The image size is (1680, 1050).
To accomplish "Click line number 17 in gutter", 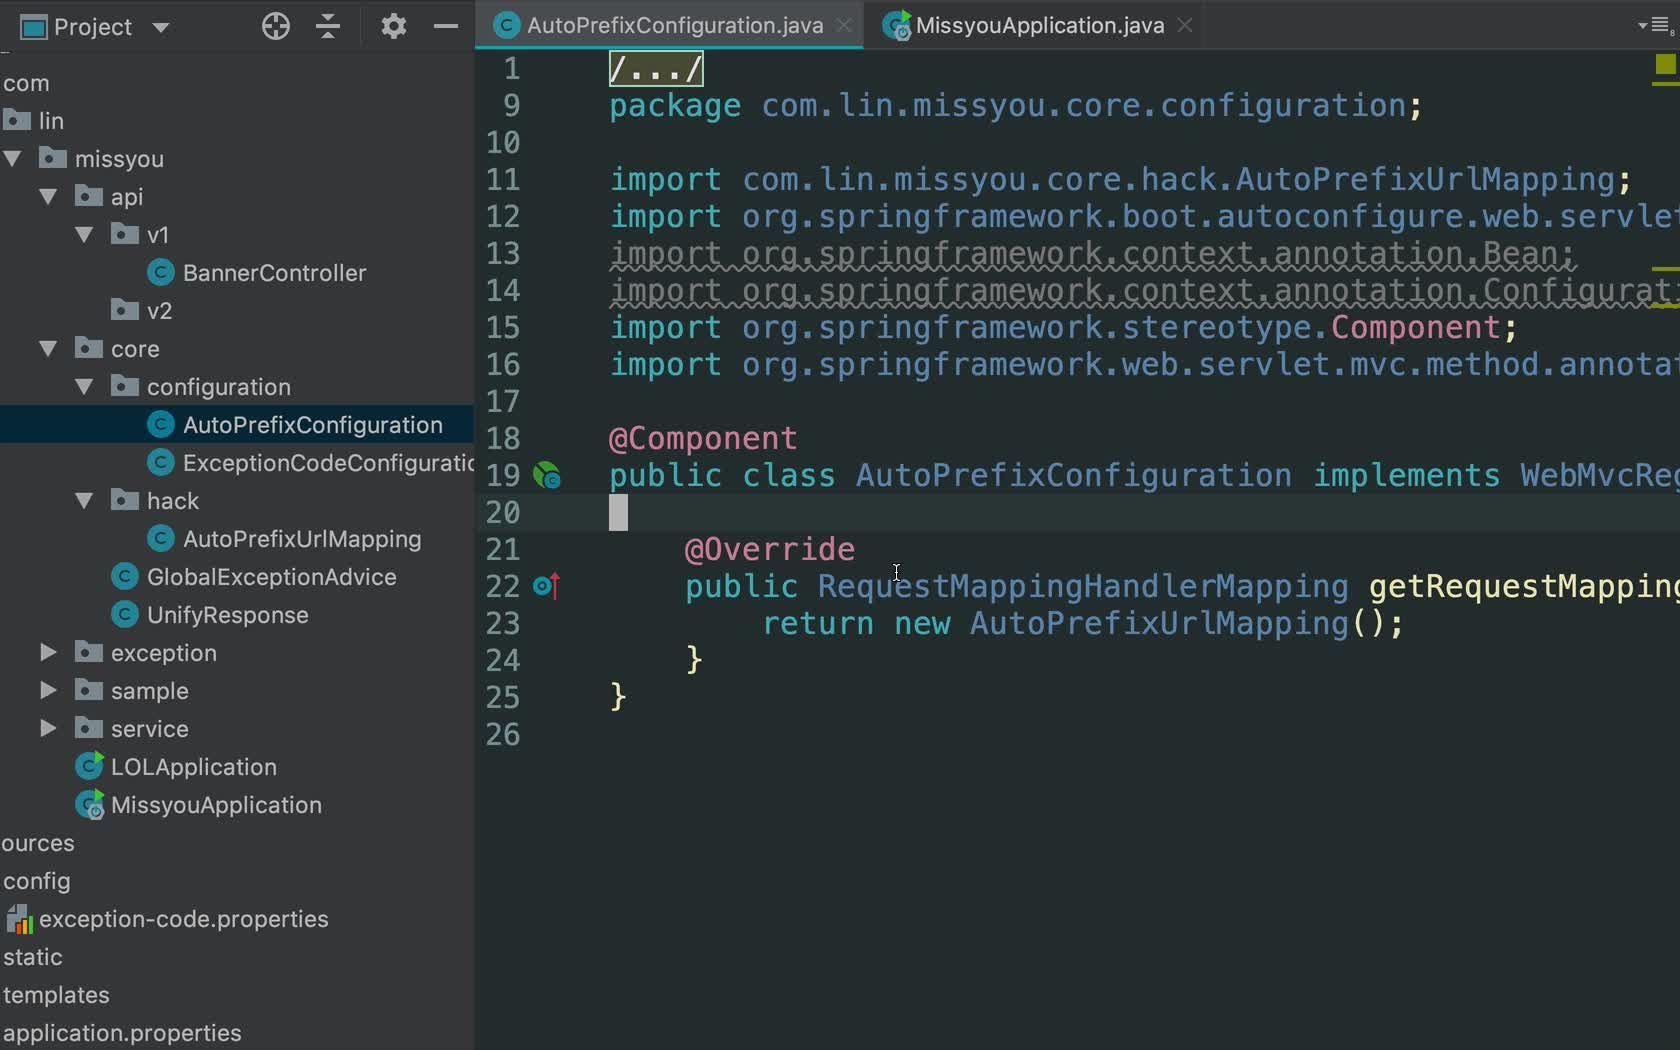I will click(x=503, y=402).
